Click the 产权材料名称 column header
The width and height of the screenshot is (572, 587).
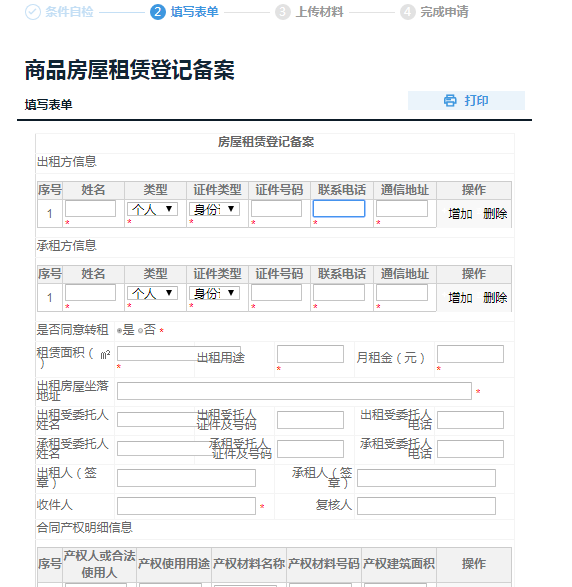(x=249, y=564)
